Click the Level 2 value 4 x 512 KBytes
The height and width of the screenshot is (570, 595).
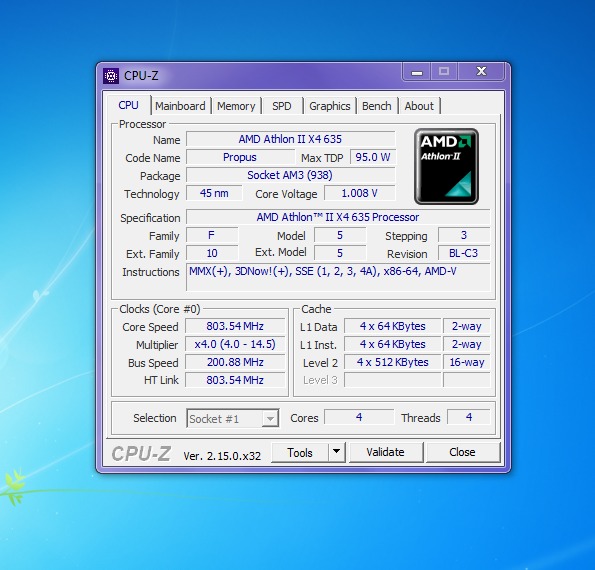pos(393,362)
